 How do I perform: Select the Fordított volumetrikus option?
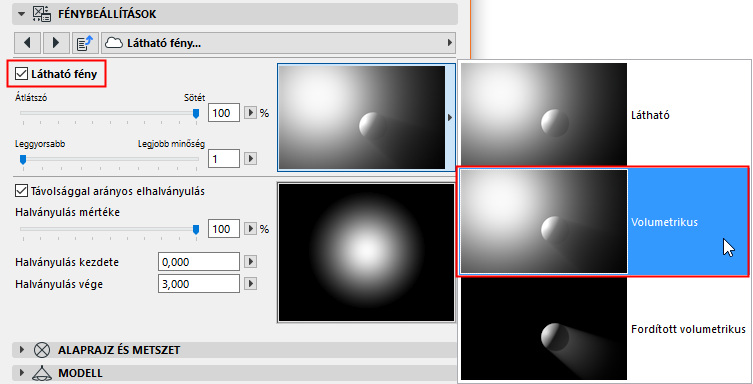603,329
